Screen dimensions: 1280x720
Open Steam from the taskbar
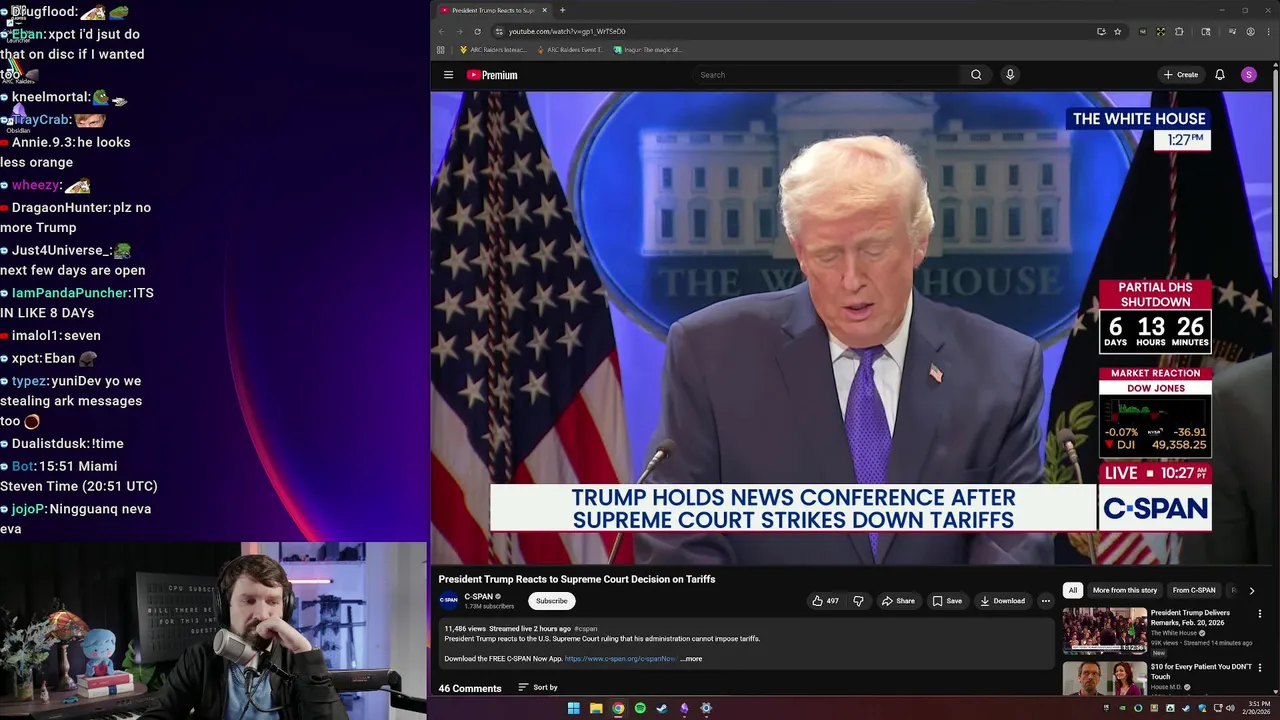[662, 708]
